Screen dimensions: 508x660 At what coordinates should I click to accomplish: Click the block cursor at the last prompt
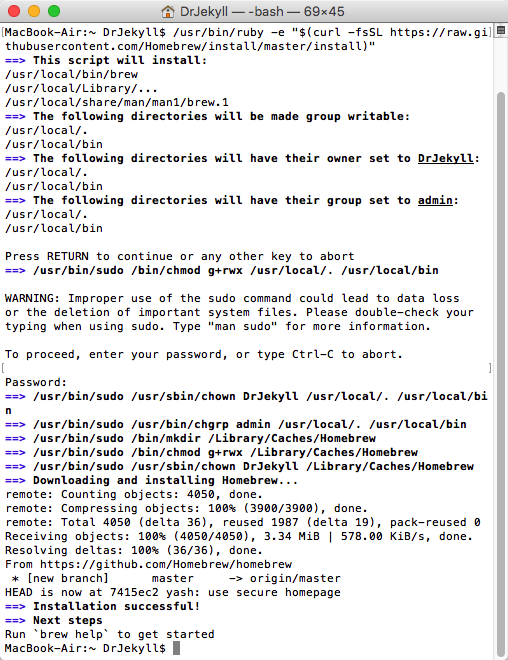pos(176,648)
